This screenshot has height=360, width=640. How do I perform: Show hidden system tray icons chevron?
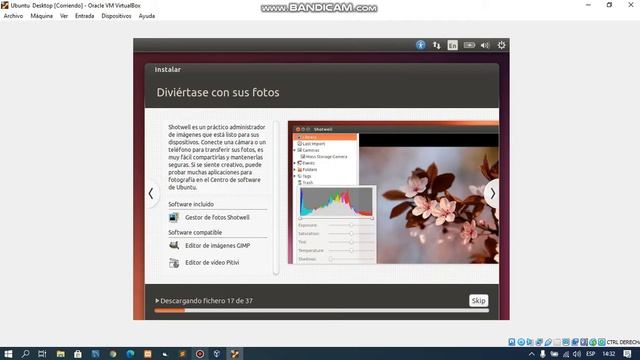tap(531, 354)
